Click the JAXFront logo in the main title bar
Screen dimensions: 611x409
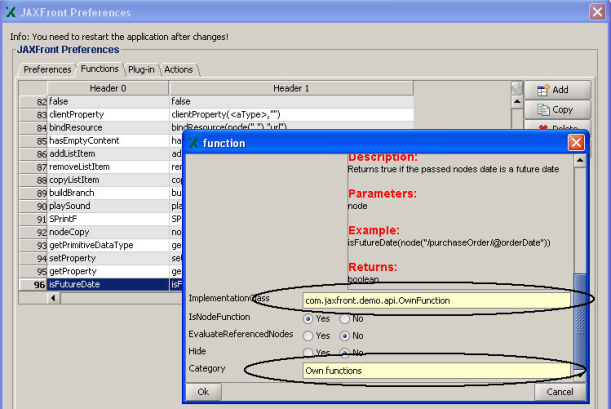tap(11, 12)
